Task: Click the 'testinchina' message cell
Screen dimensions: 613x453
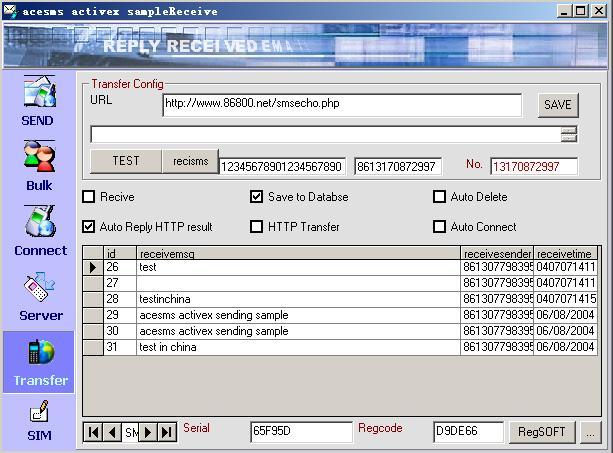Action: pyautogui.click(x=298, y=299)
